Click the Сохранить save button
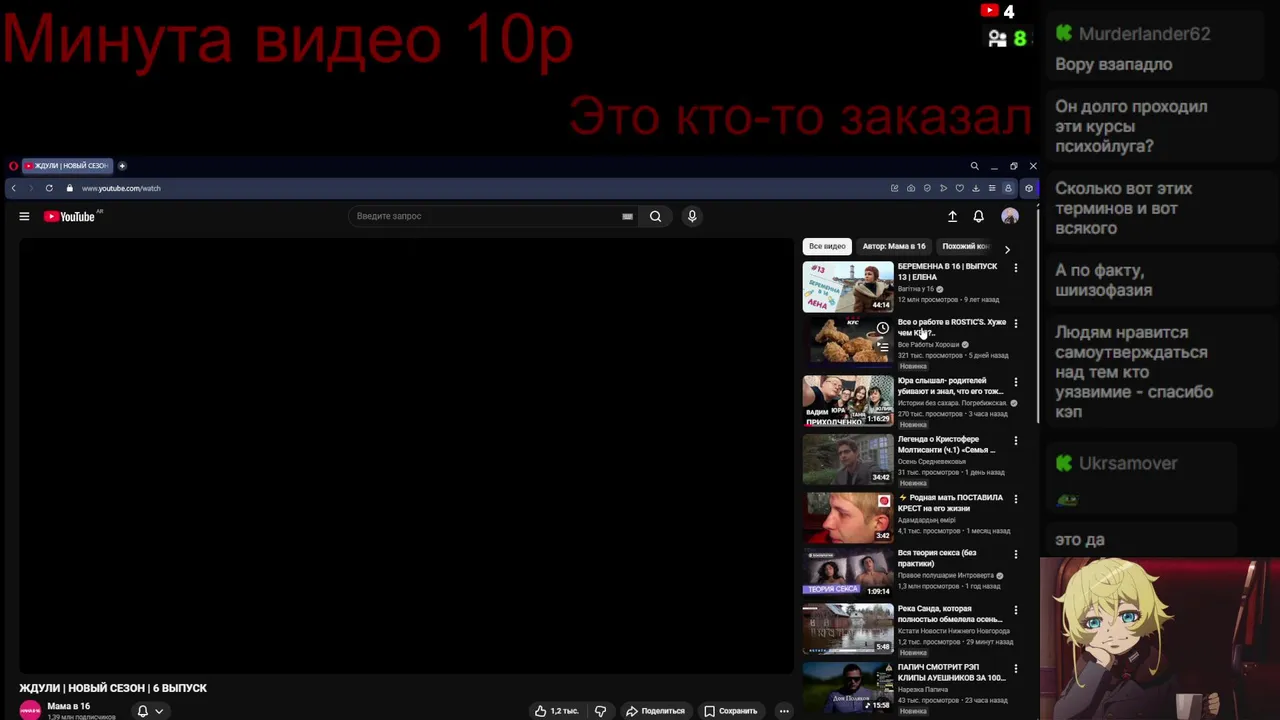Screen dimensions: 1280x720 tap(730, 711)
